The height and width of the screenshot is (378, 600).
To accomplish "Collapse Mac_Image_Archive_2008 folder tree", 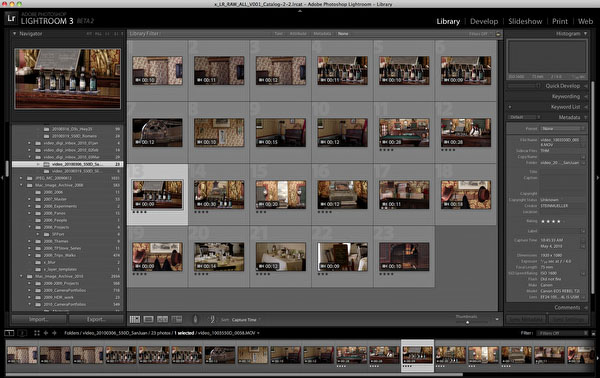I will pyautogui.click(x=21, y=185).
